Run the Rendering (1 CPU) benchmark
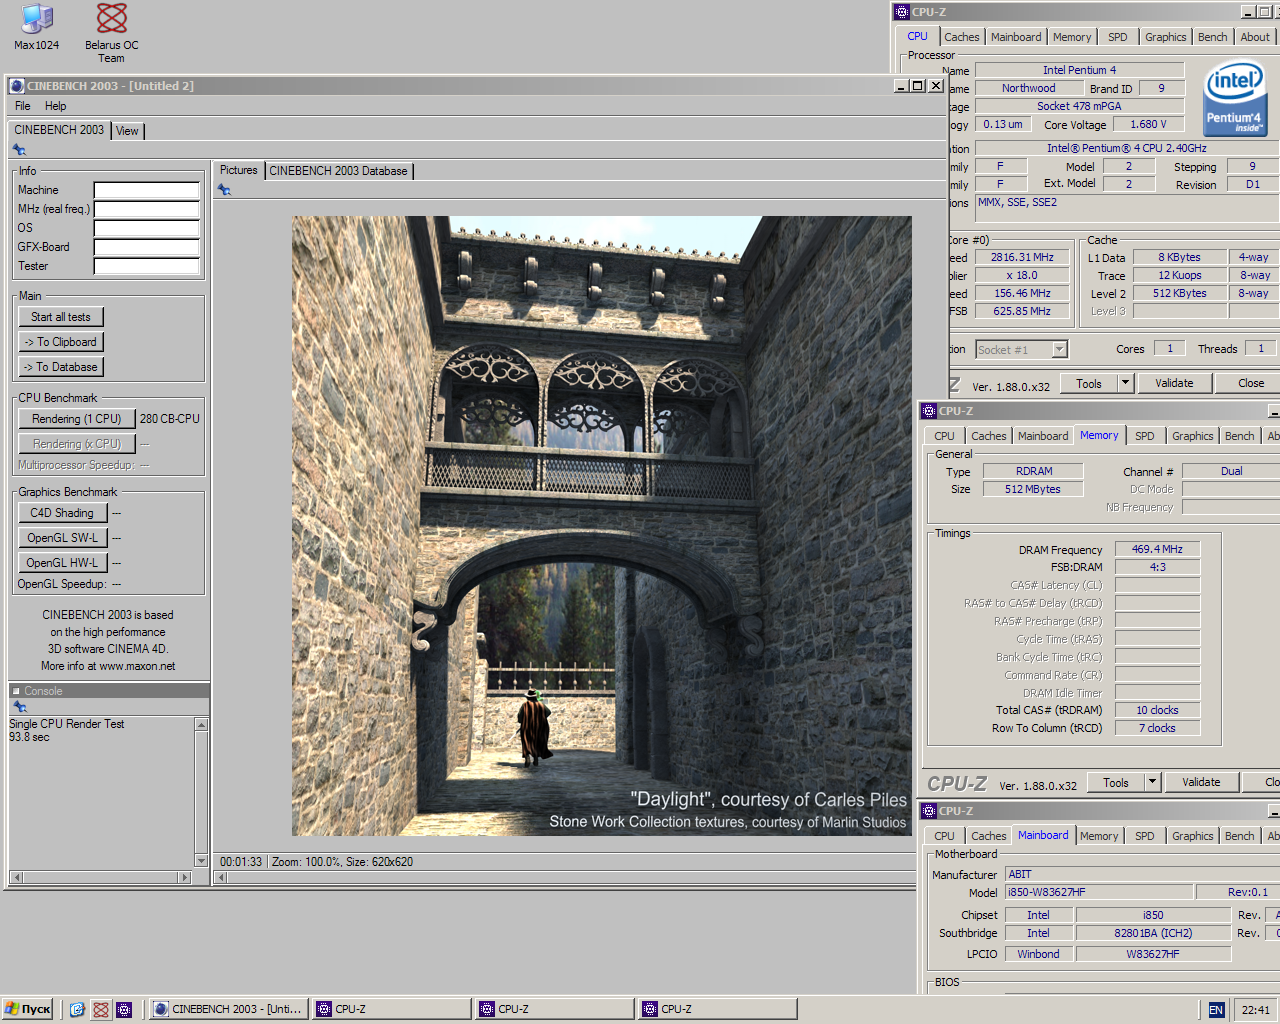 click(x=77, y=419)
